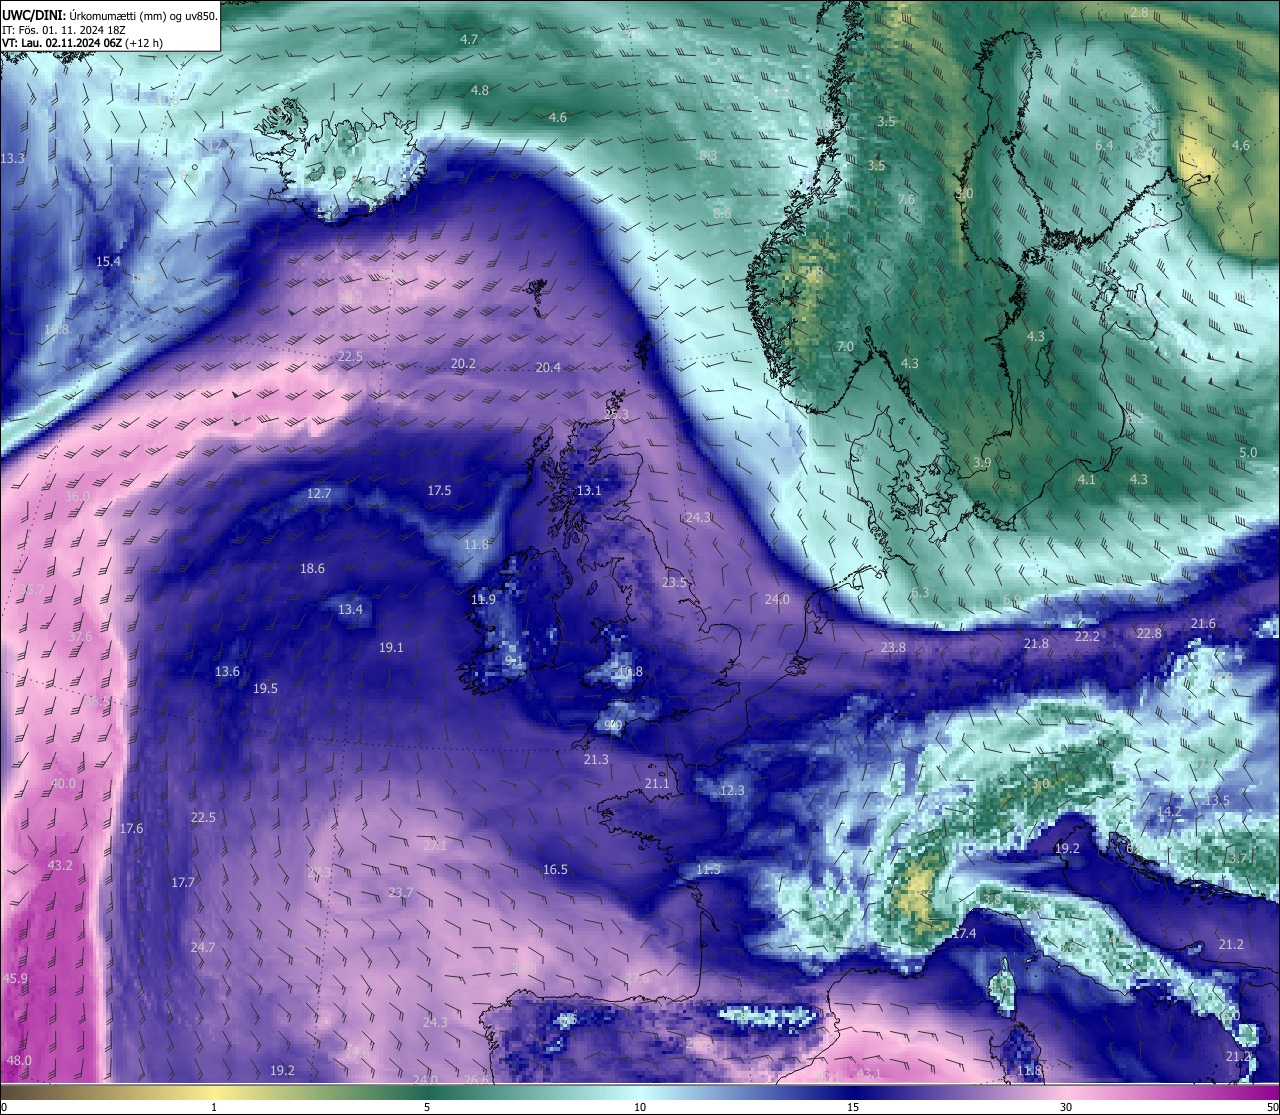Image resolution: width=1280 pixels, height=1115 pixels.
Task: Click the map value 21.1
Action: click(x=657, y=783)
